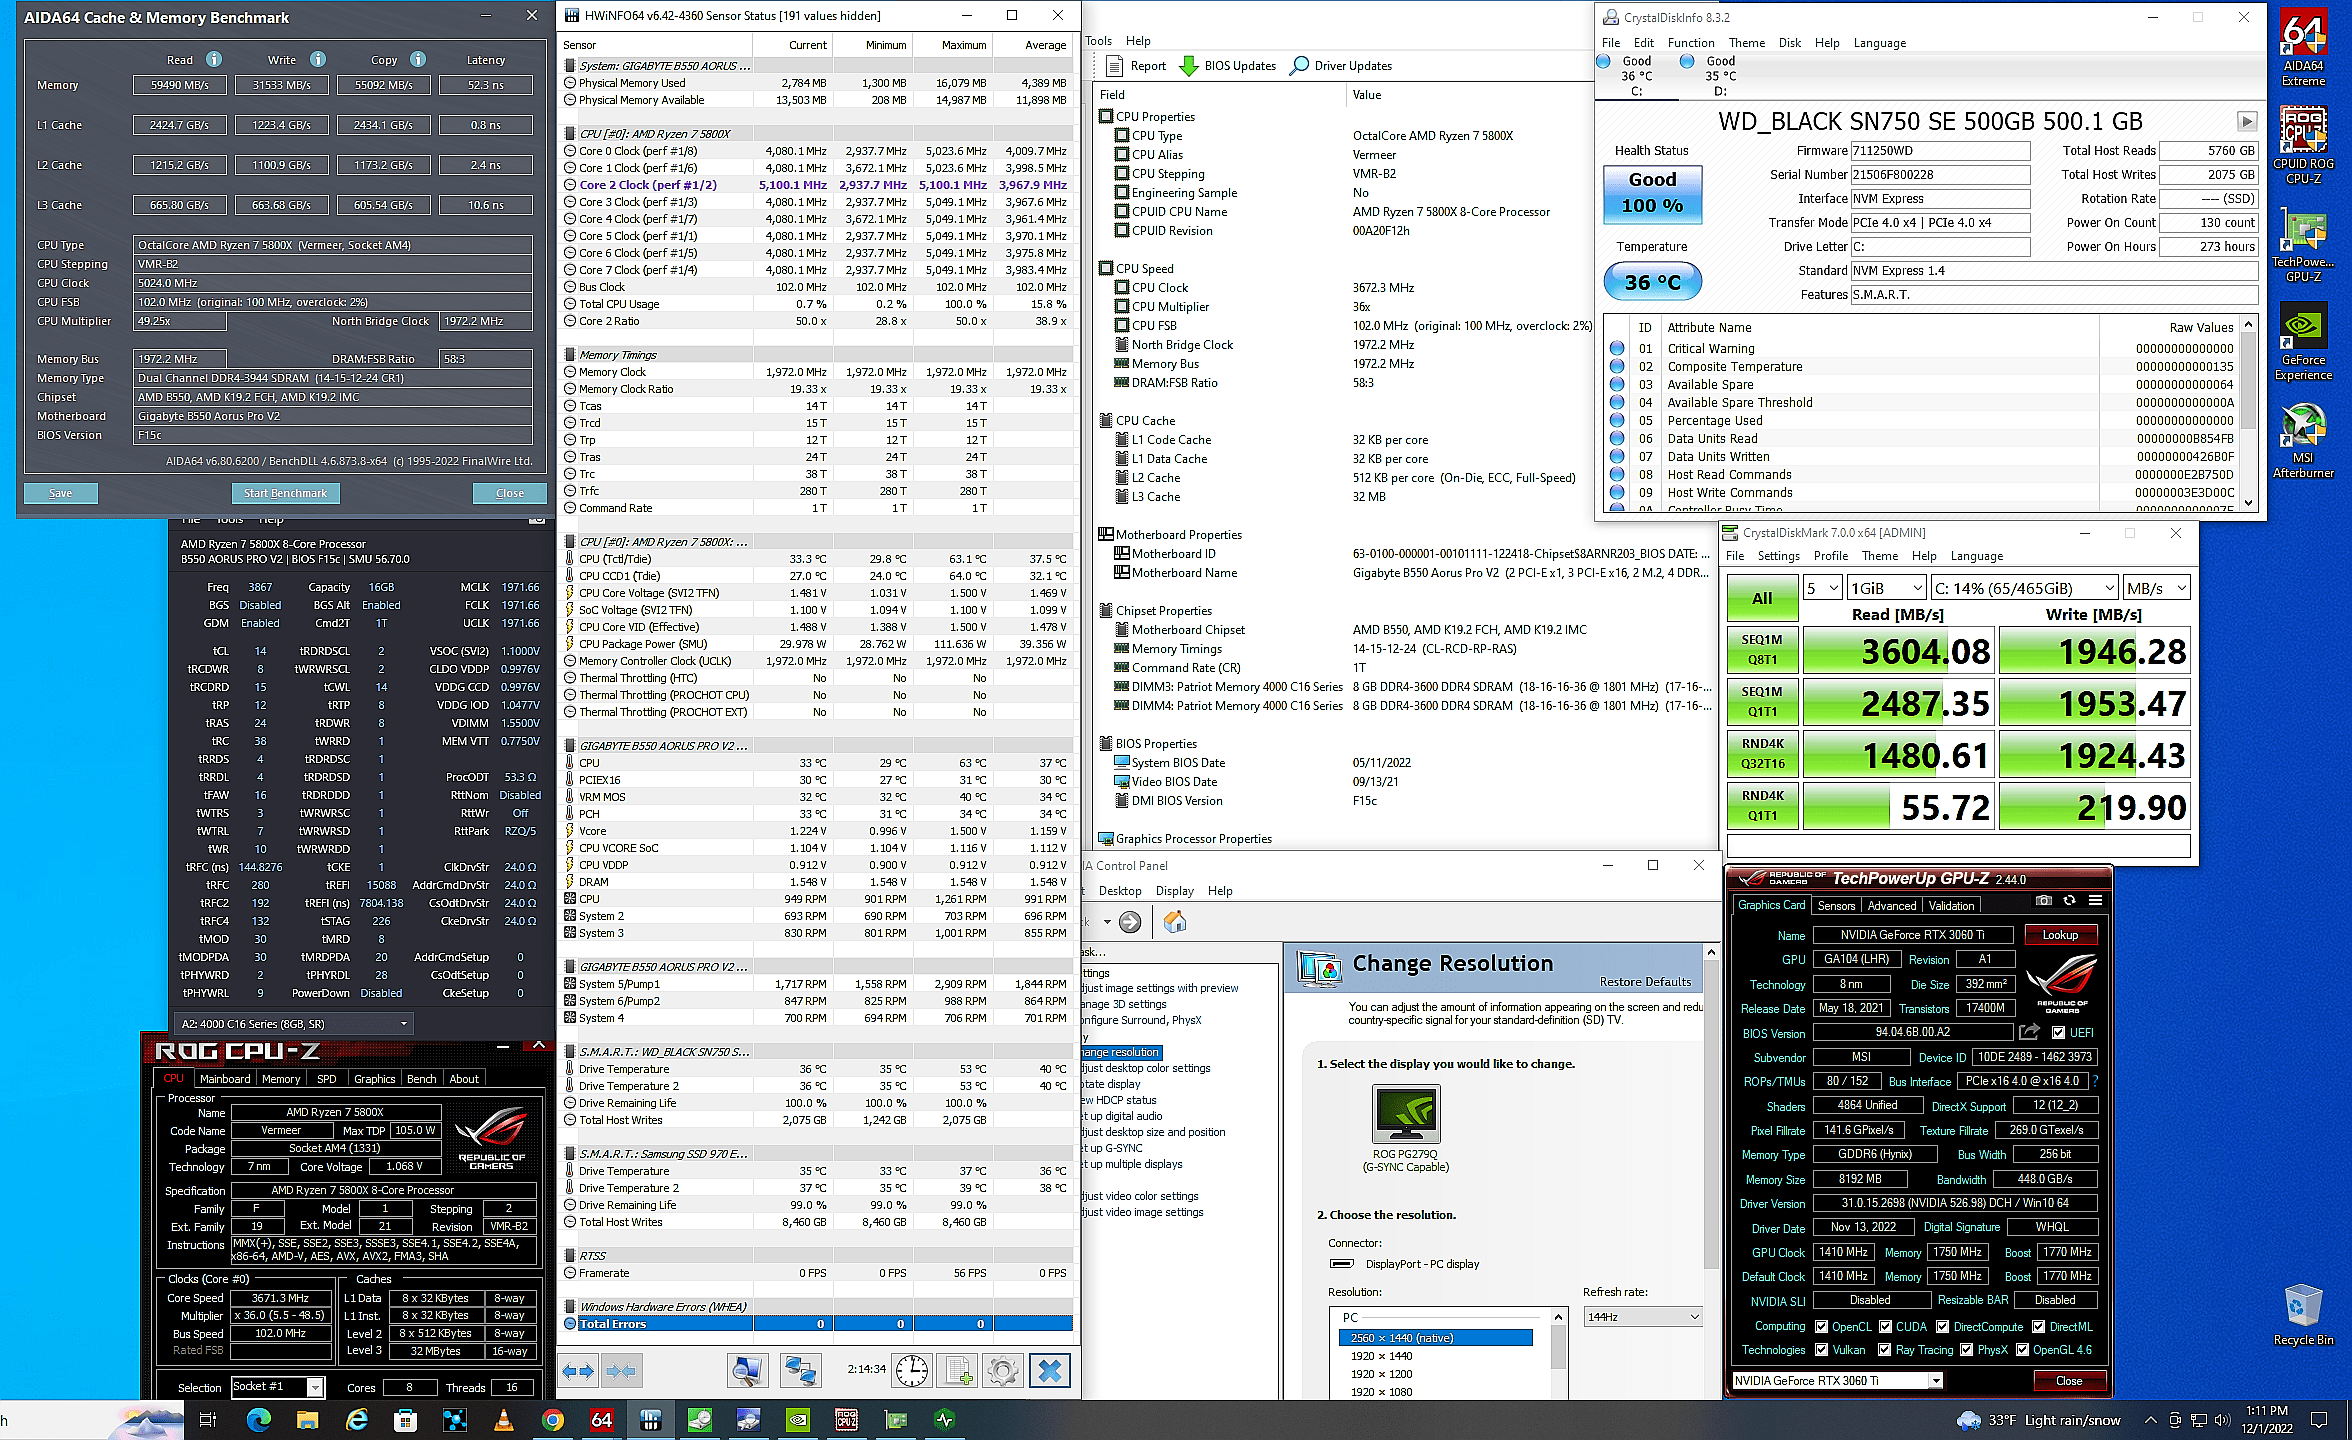Click NVIDIA Control Panel home icon

[x=1175, y=922]
